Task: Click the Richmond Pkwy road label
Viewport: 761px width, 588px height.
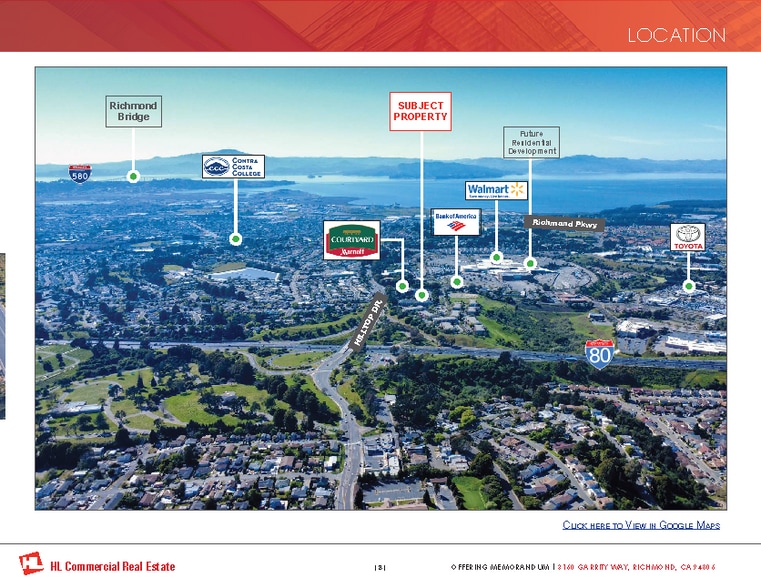Action: 565,223
